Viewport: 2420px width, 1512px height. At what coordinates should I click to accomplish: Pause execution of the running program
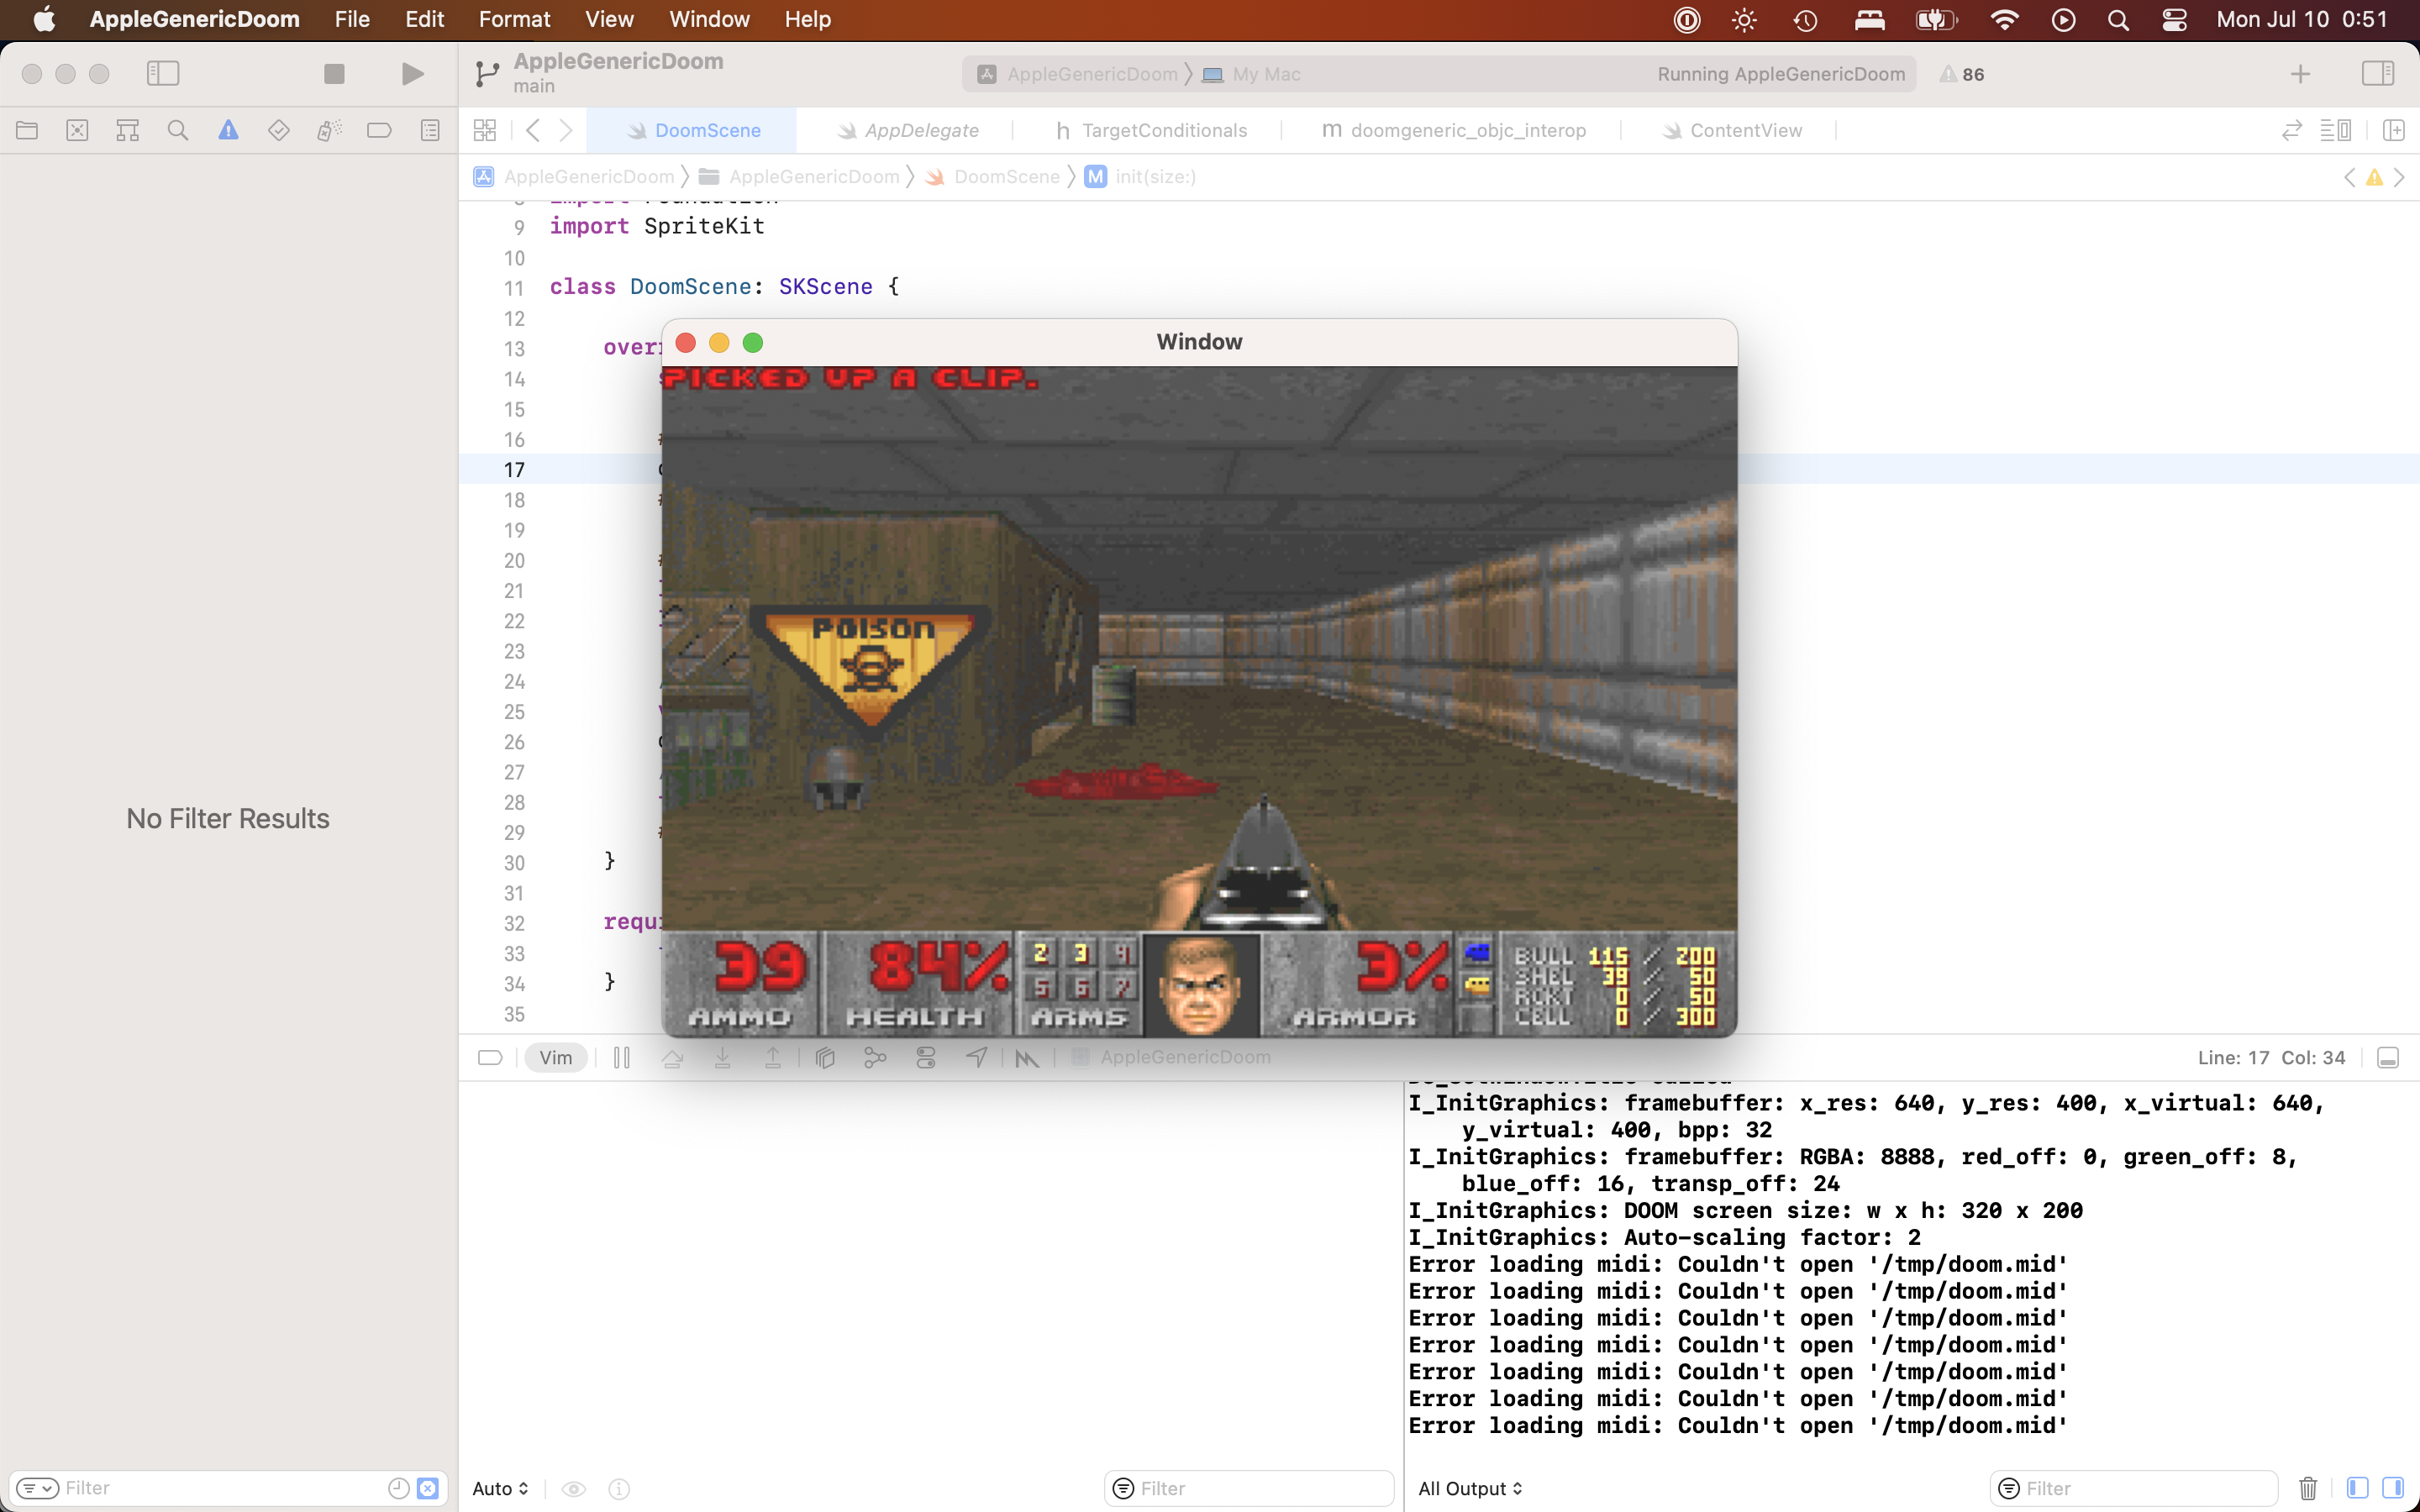(x=621, y=1057)
